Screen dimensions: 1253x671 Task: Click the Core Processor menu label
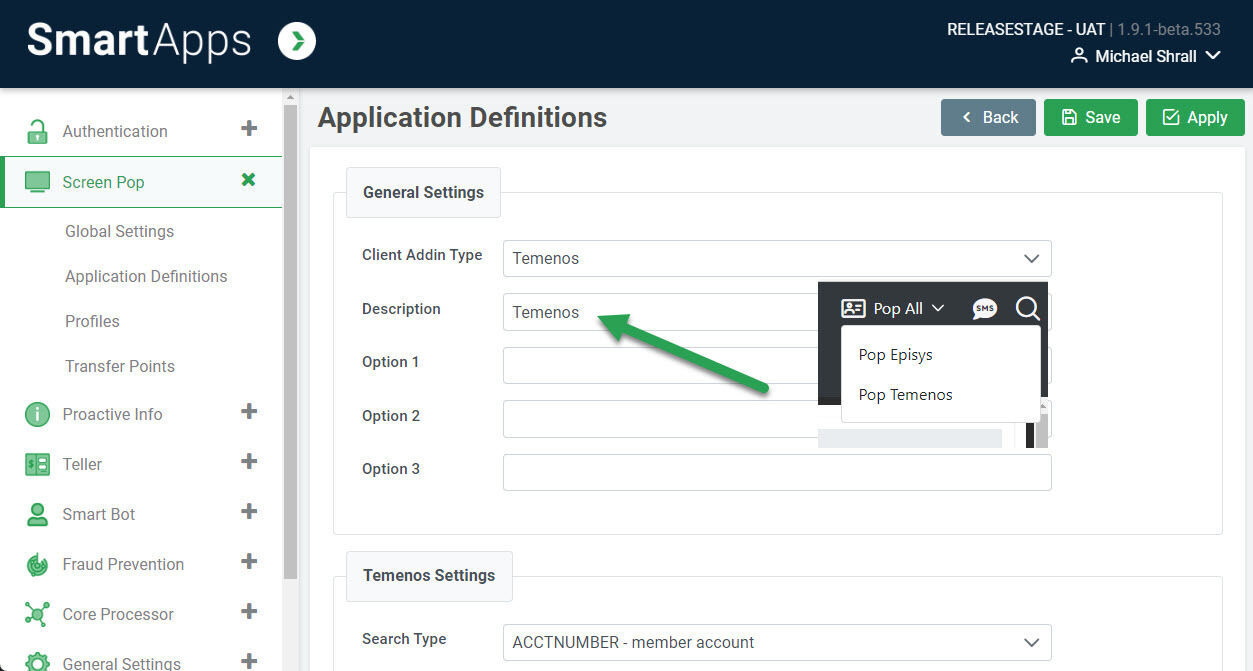118,614
